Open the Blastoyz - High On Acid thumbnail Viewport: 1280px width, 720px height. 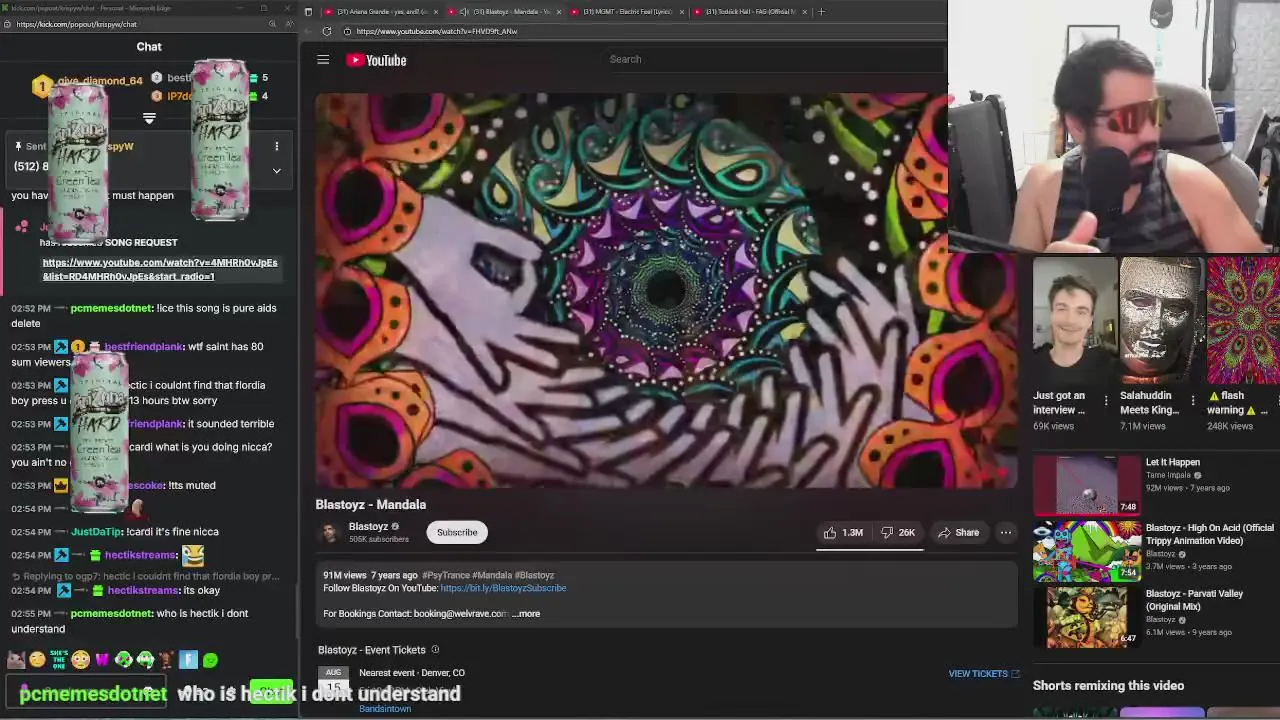[x=1086, y=550]
